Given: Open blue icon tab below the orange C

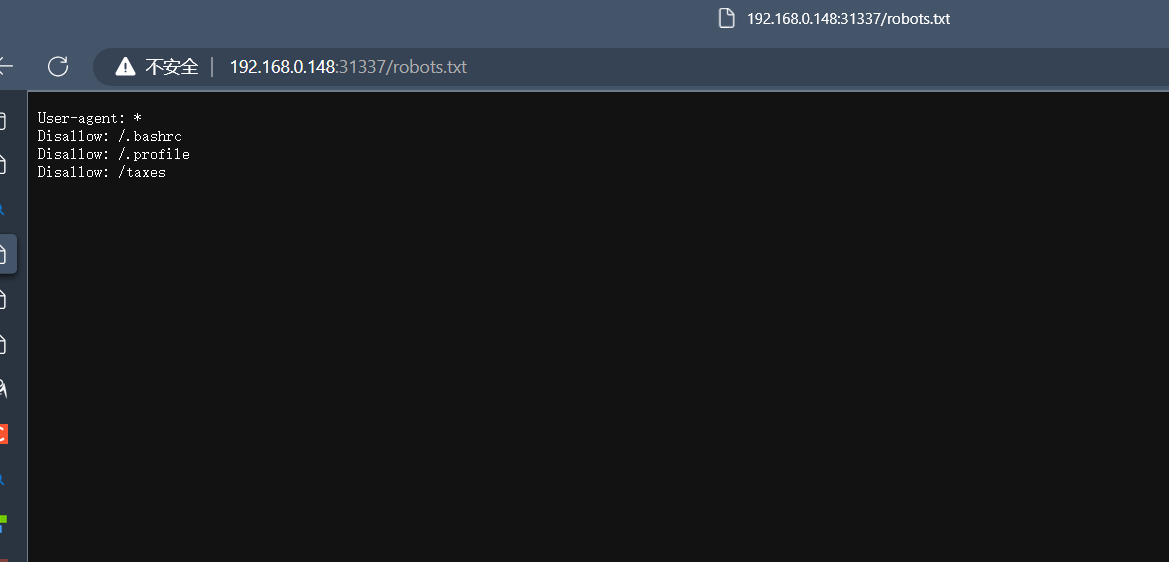Looking at the screenshot, I should click(2, 479).
